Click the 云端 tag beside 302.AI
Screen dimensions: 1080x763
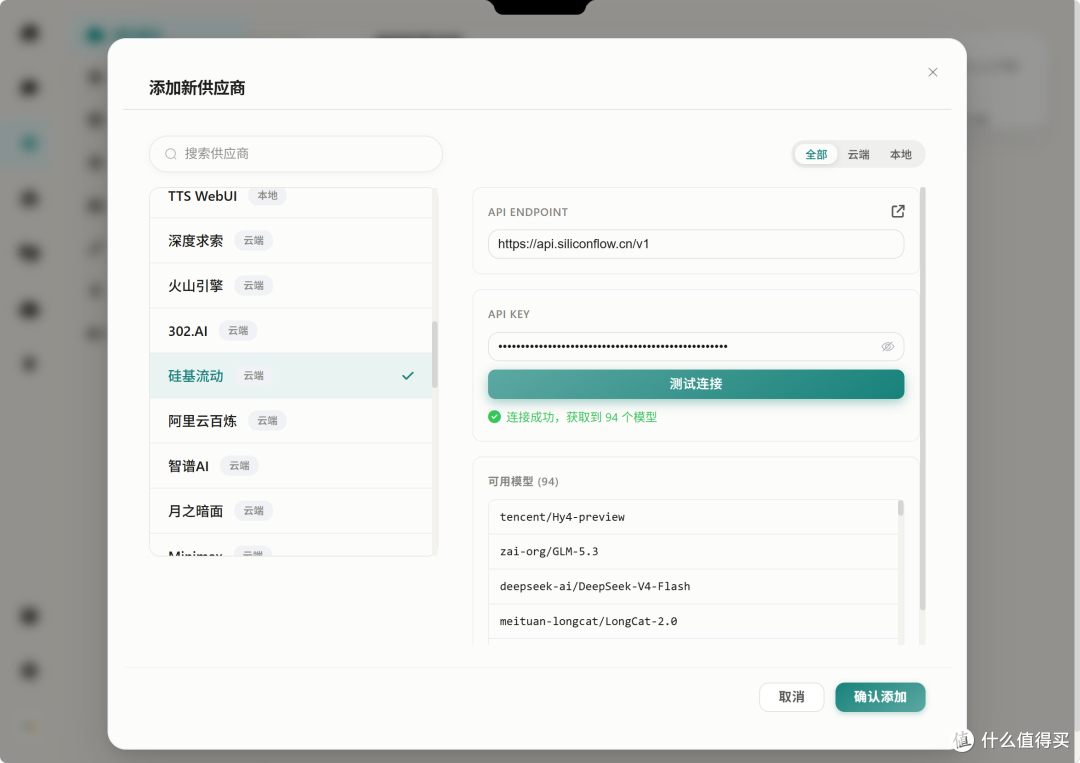click(238, 331)
